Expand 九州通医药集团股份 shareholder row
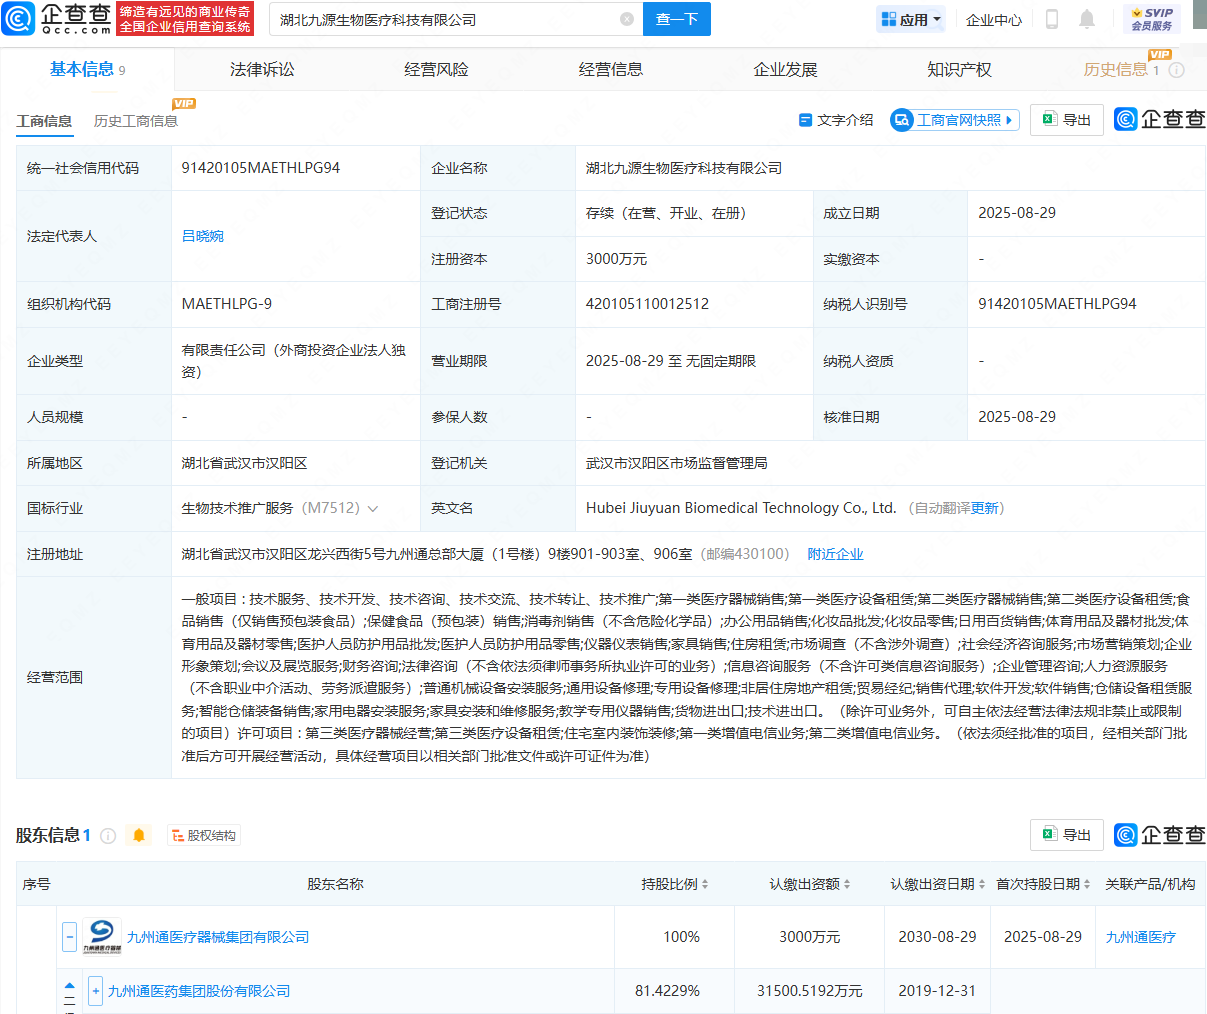This screenshot has height=1014, width=1207. [x=96, y=991]
